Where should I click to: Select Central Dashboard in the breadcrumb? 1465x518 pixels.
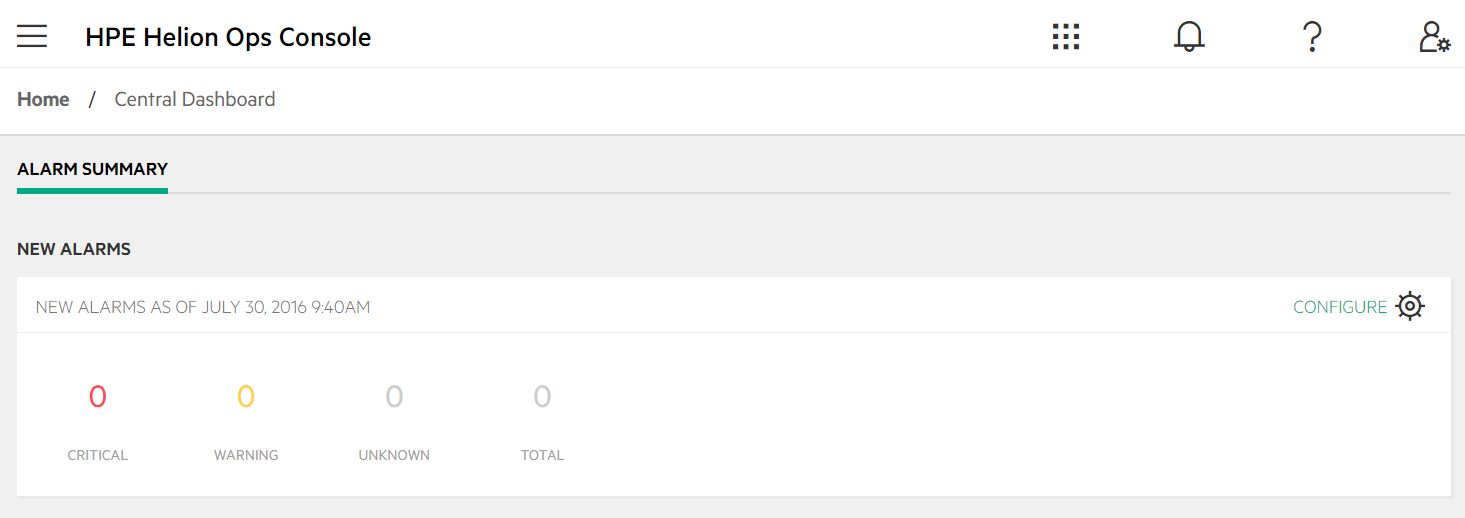pyautogui.click(x=195, y=100)
